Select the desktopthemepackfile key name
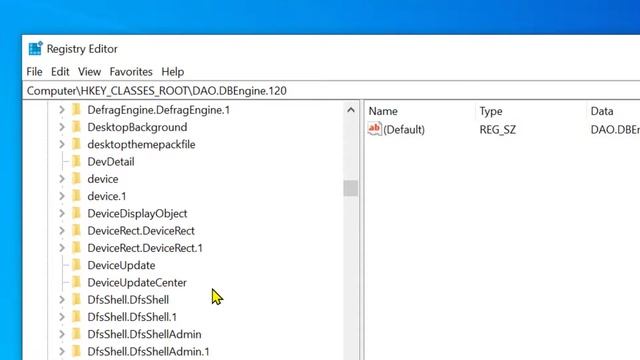Viewport: 640px width, 360px height. (x=141, y=144)
